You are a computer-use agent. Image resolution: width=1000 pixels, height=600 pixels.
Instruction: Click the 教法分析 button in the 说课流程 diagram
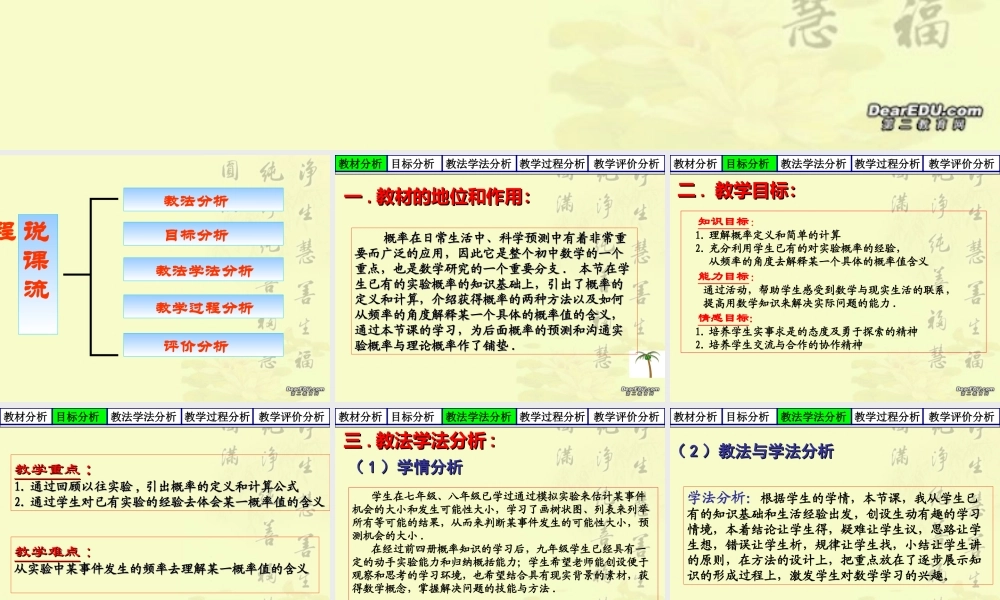203,200
